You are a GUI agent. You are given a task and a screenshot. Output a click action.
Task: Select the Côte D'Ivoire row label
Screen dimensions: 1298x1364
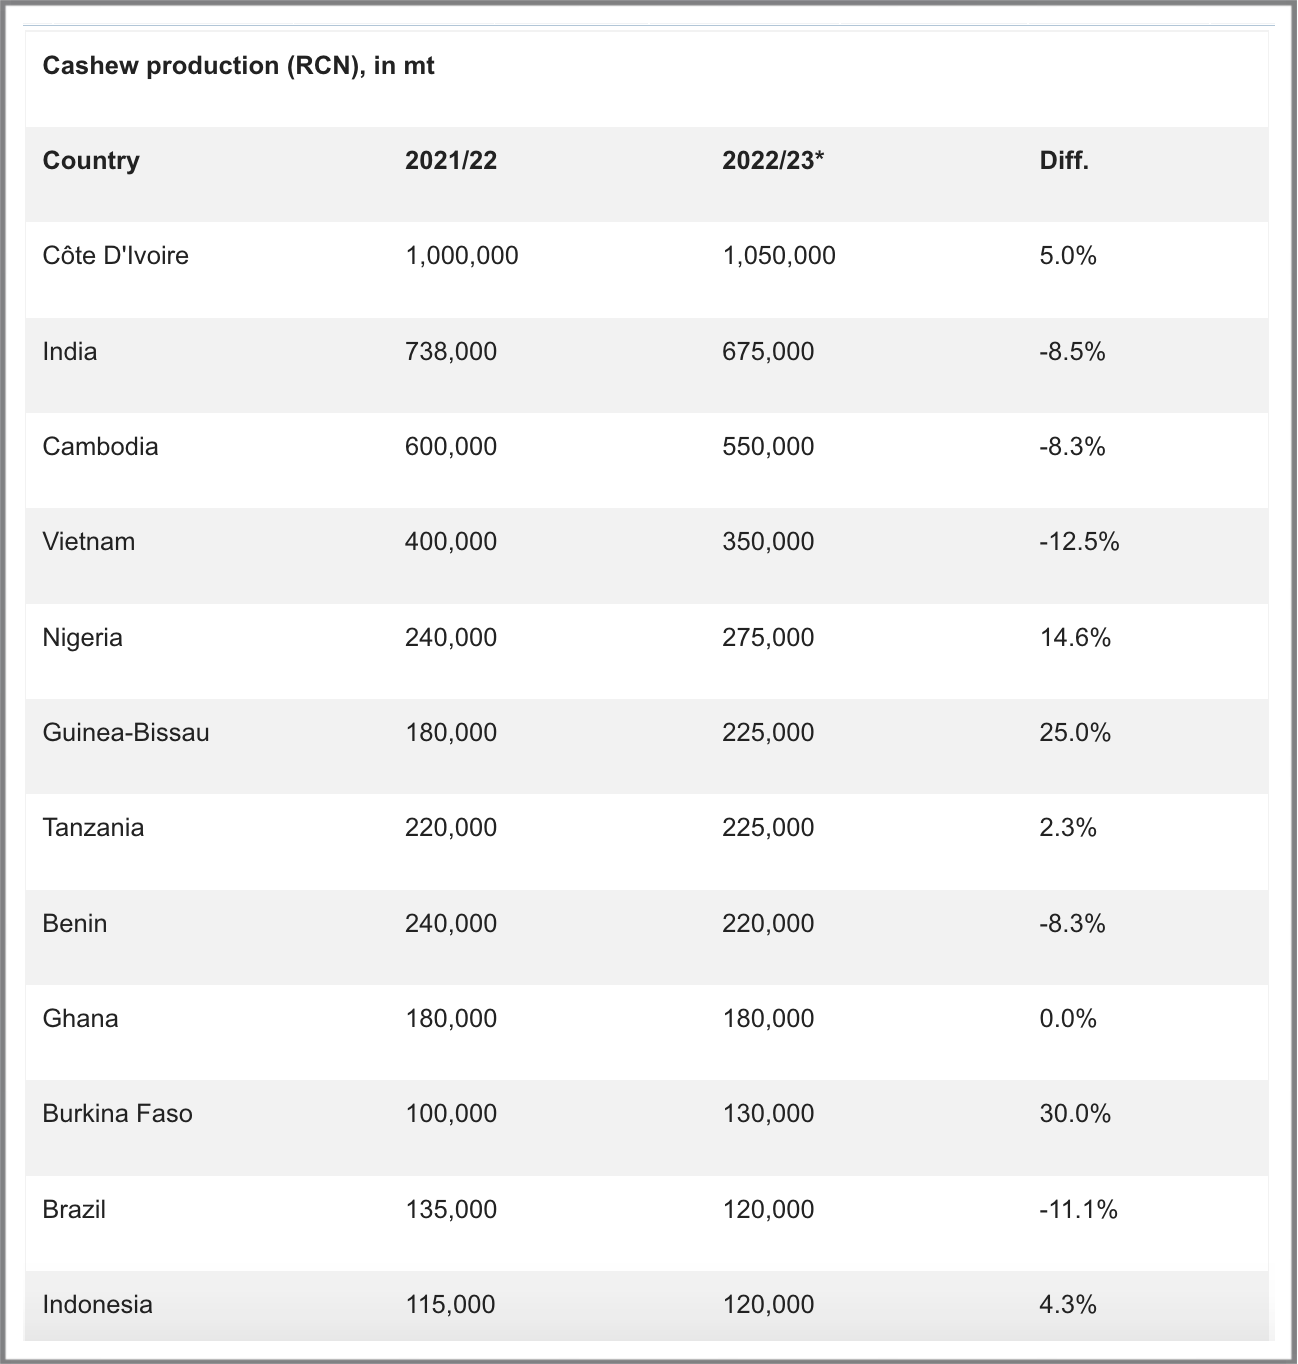click(116, 256)
